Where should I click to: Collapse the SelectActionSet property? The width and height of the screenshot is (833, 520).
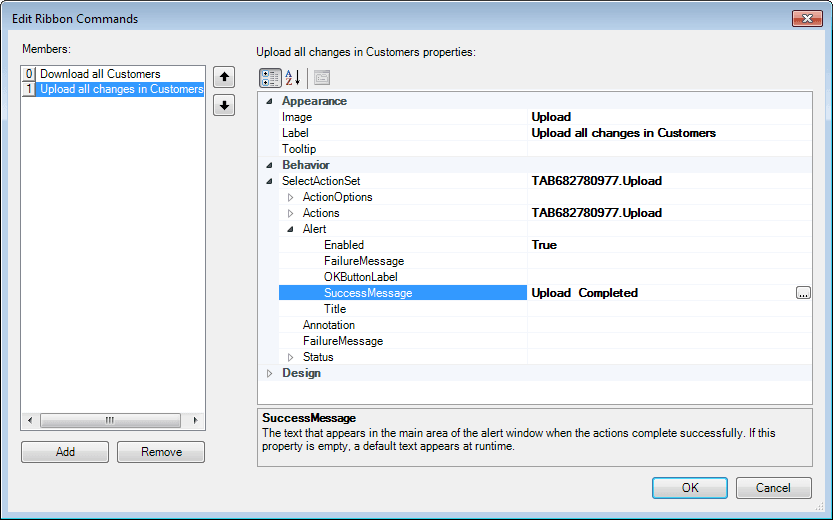click(269, 181)
